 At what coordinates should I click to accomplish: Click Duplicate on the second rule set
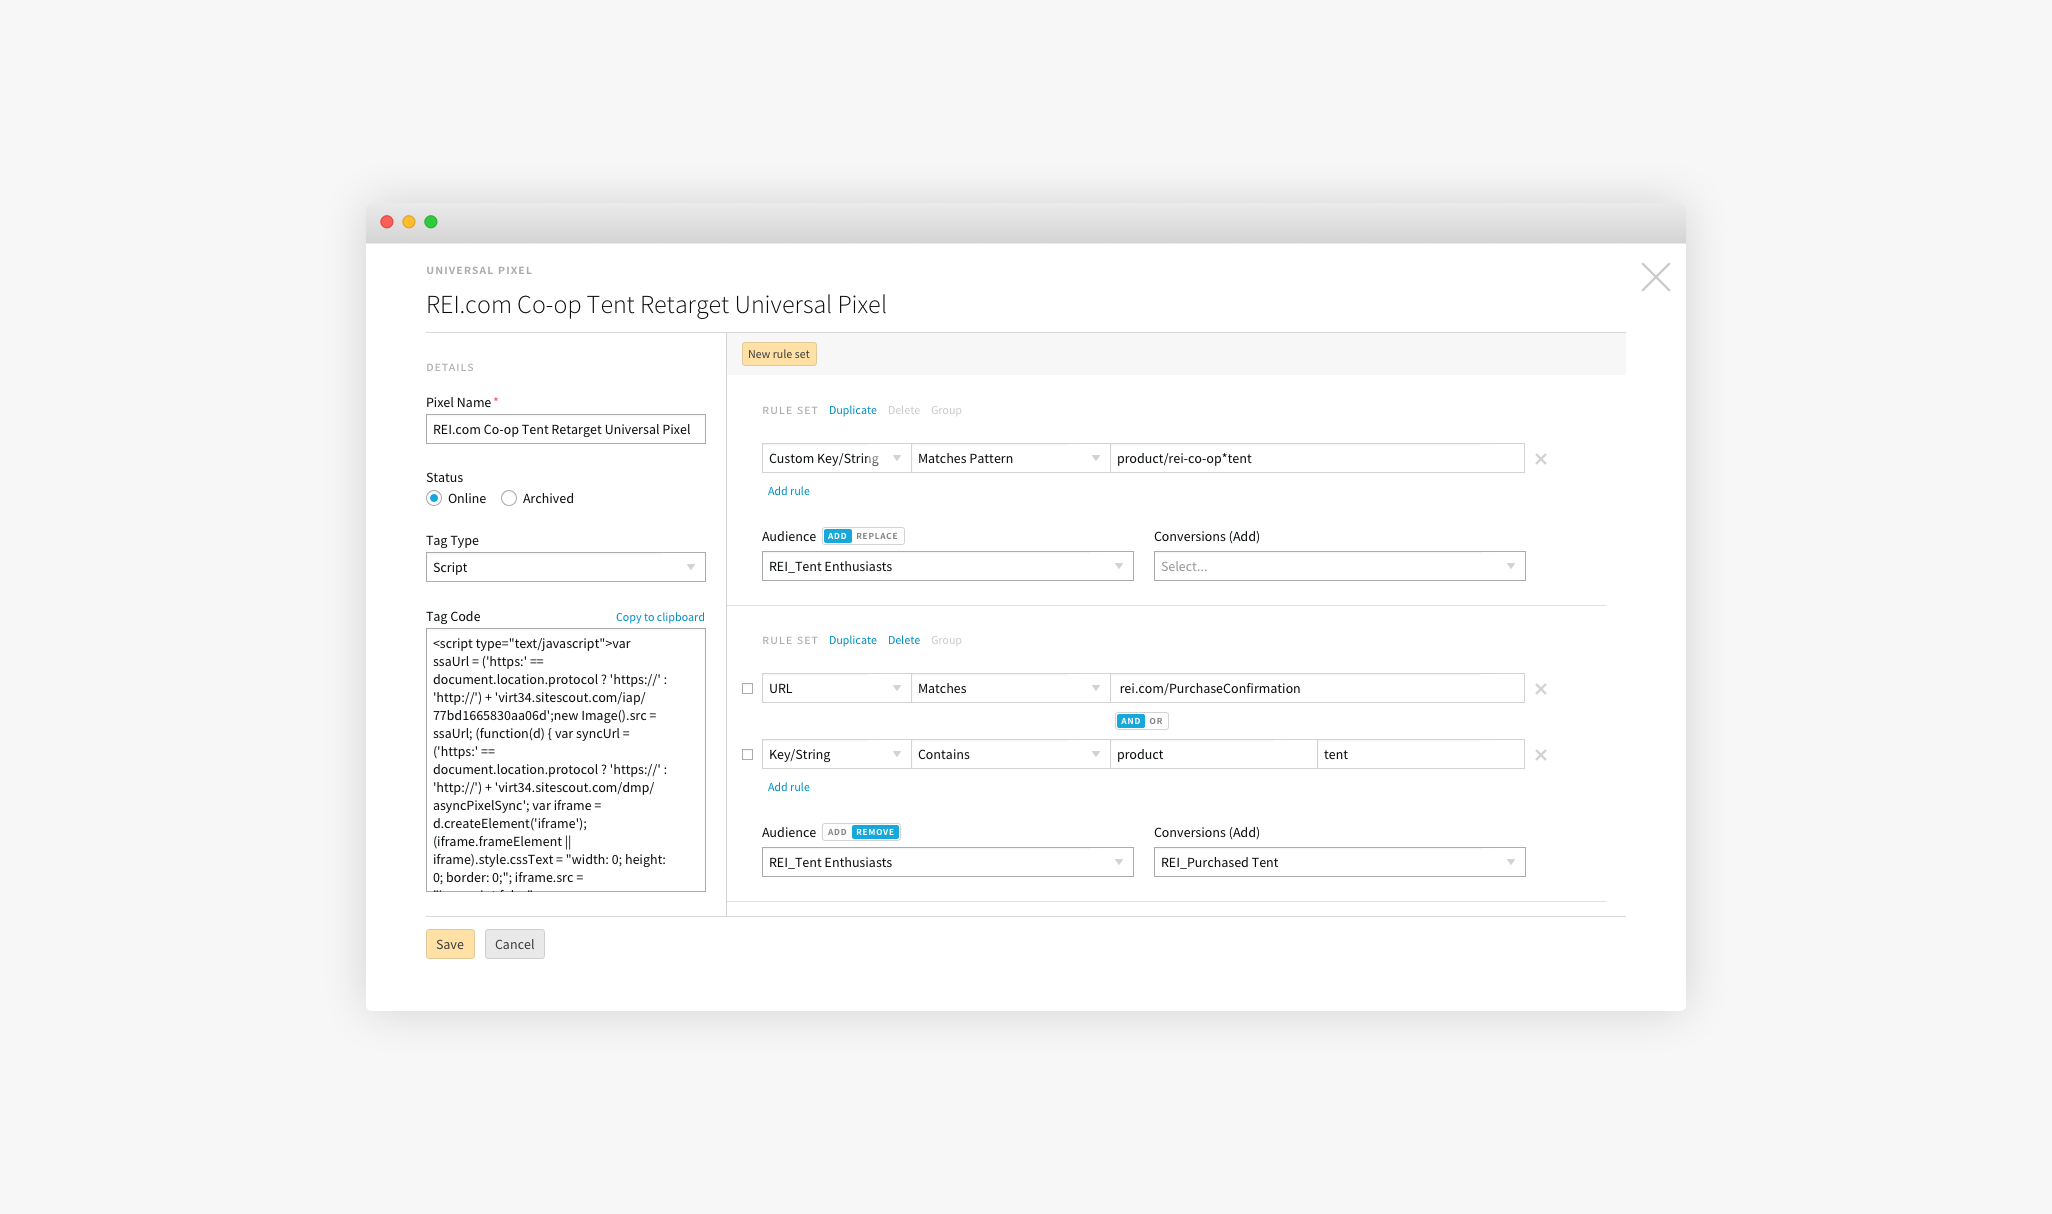[852, 640]
